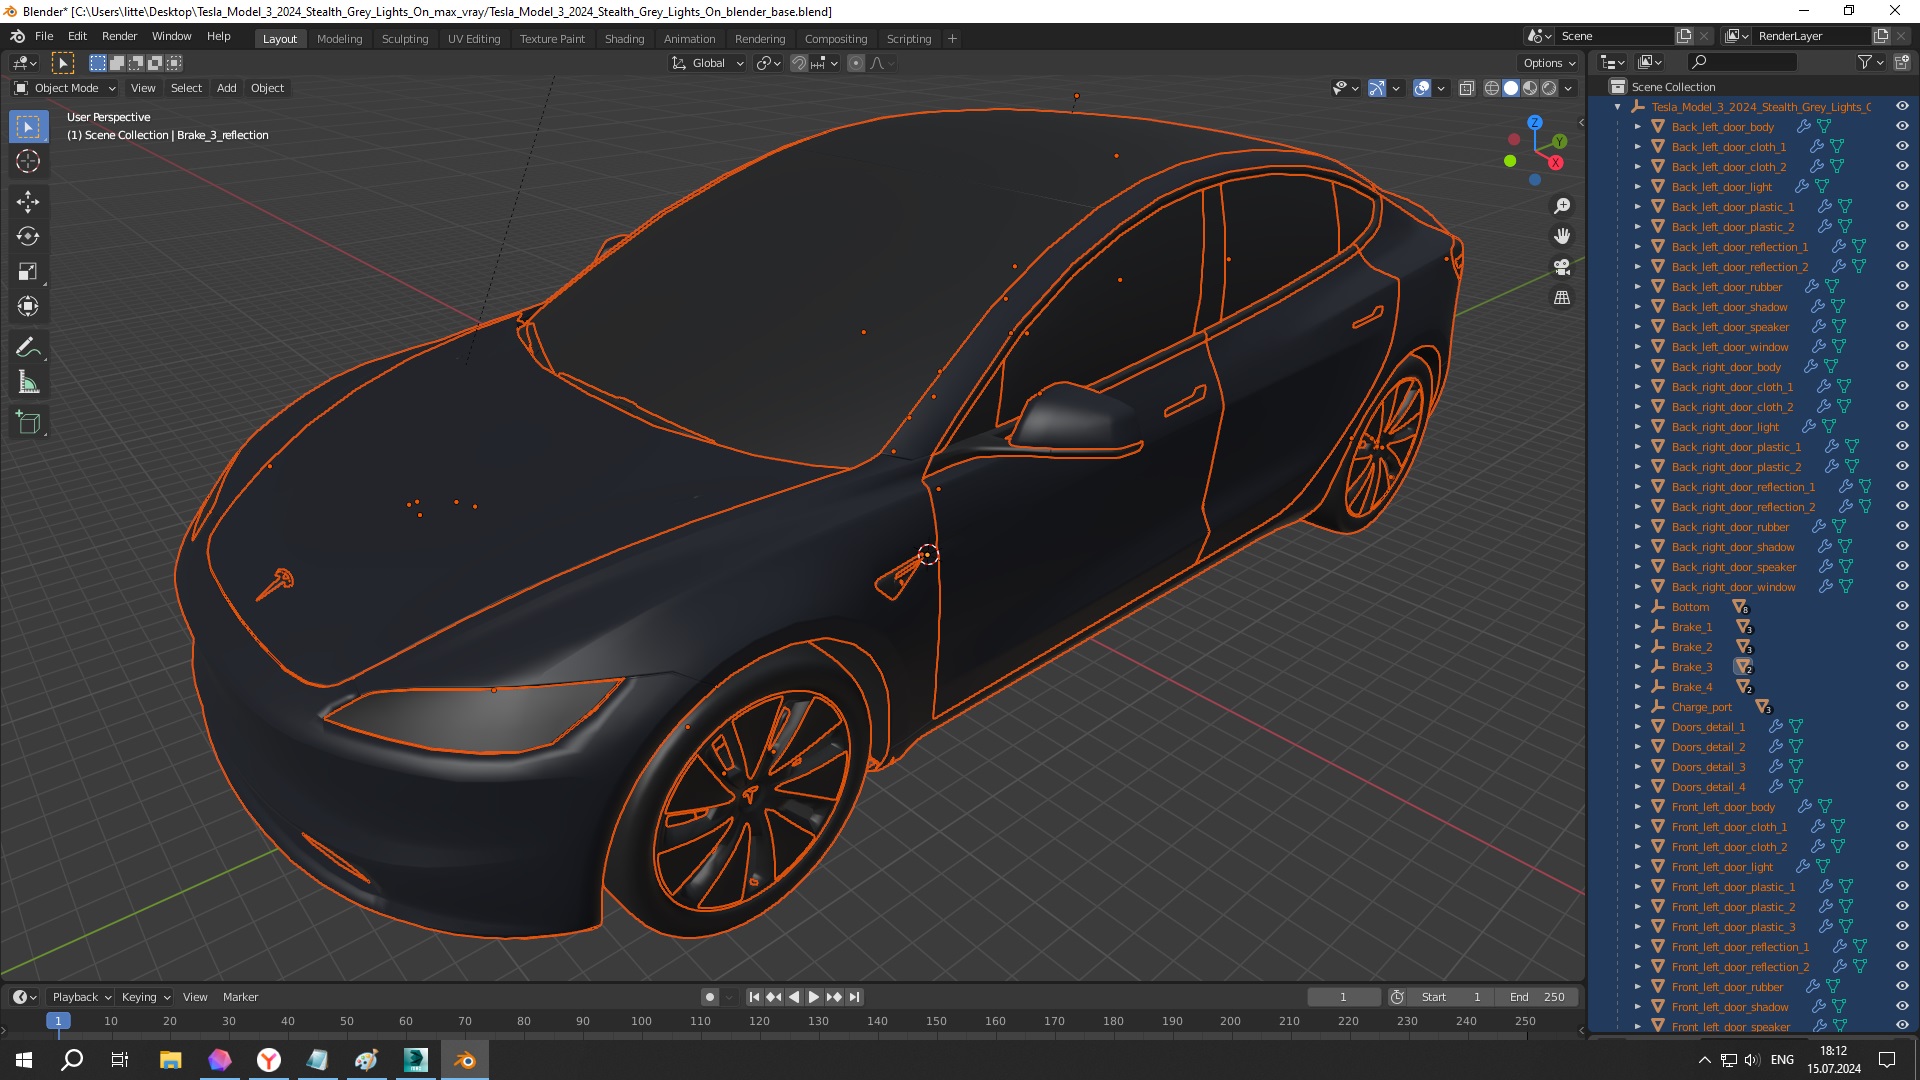Image resolution: width=1920 pixels, height=1080 pixels.
Task: Click the Start frame field
Action: [x=1450, y=997]
